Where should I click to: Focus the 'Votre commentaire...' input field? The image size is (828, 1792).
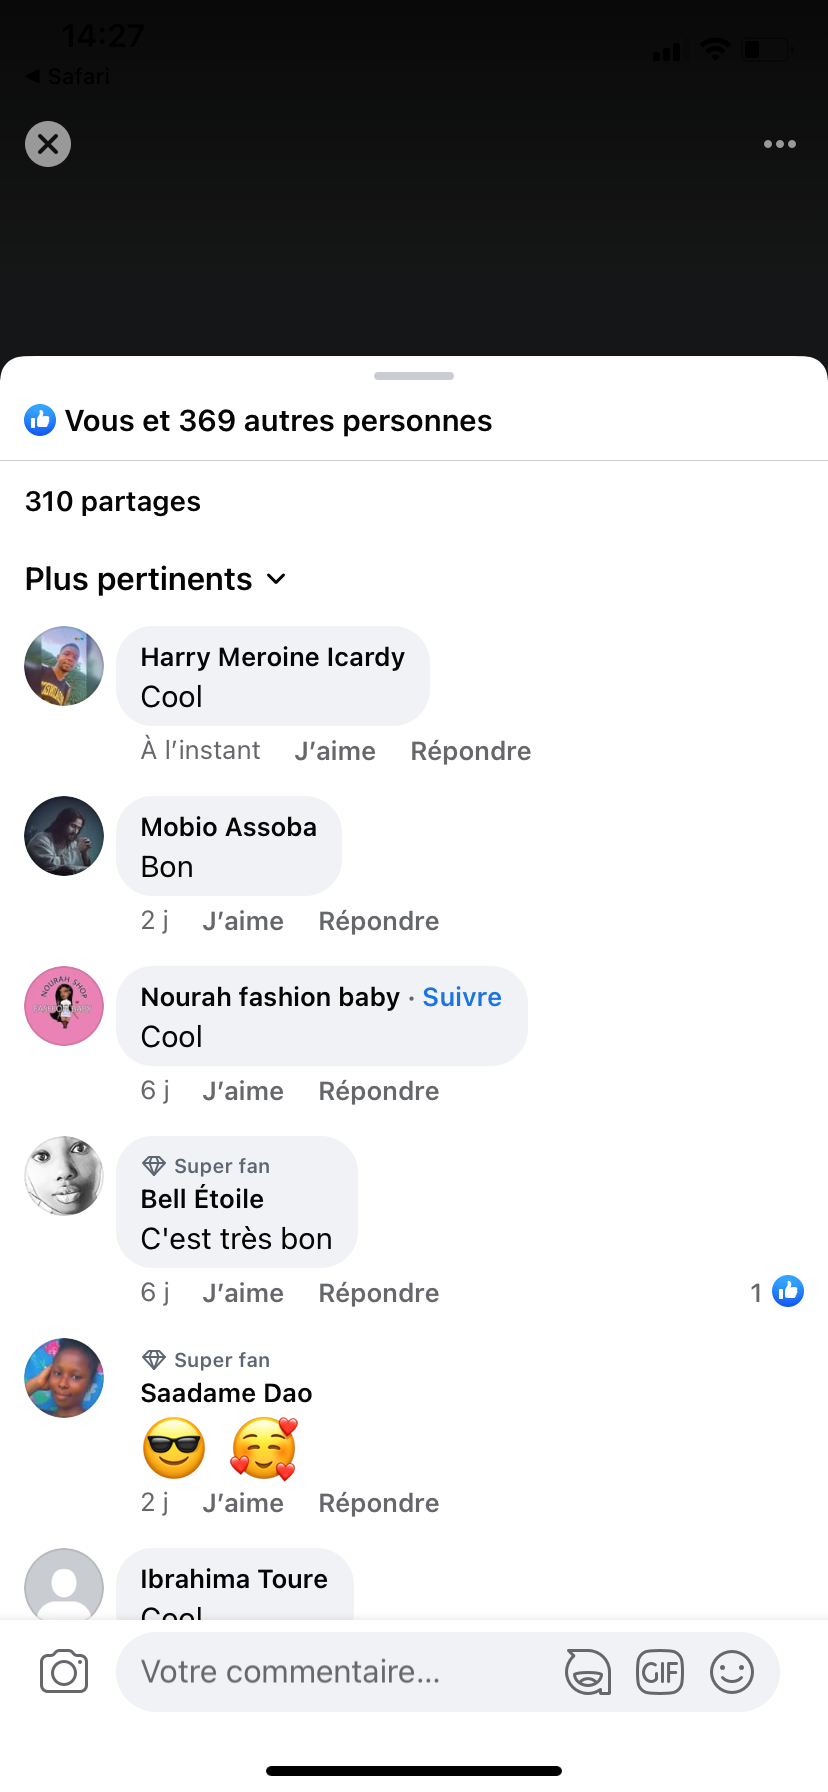point(340,1672)
